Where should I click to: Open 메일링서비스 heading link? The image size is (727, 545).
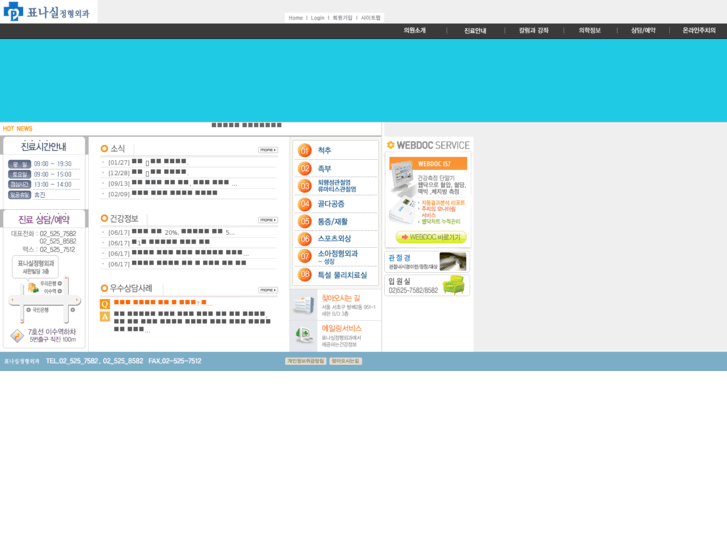342,328
